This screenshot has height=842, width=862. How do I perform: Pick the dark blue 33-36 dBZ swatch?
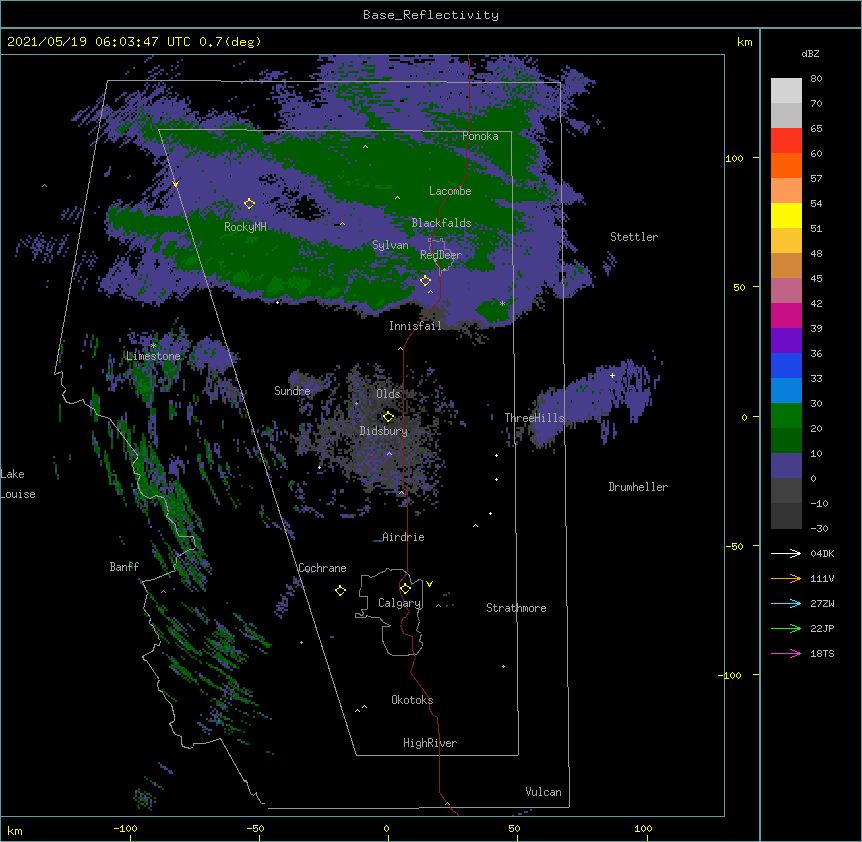tap(786, 365)
